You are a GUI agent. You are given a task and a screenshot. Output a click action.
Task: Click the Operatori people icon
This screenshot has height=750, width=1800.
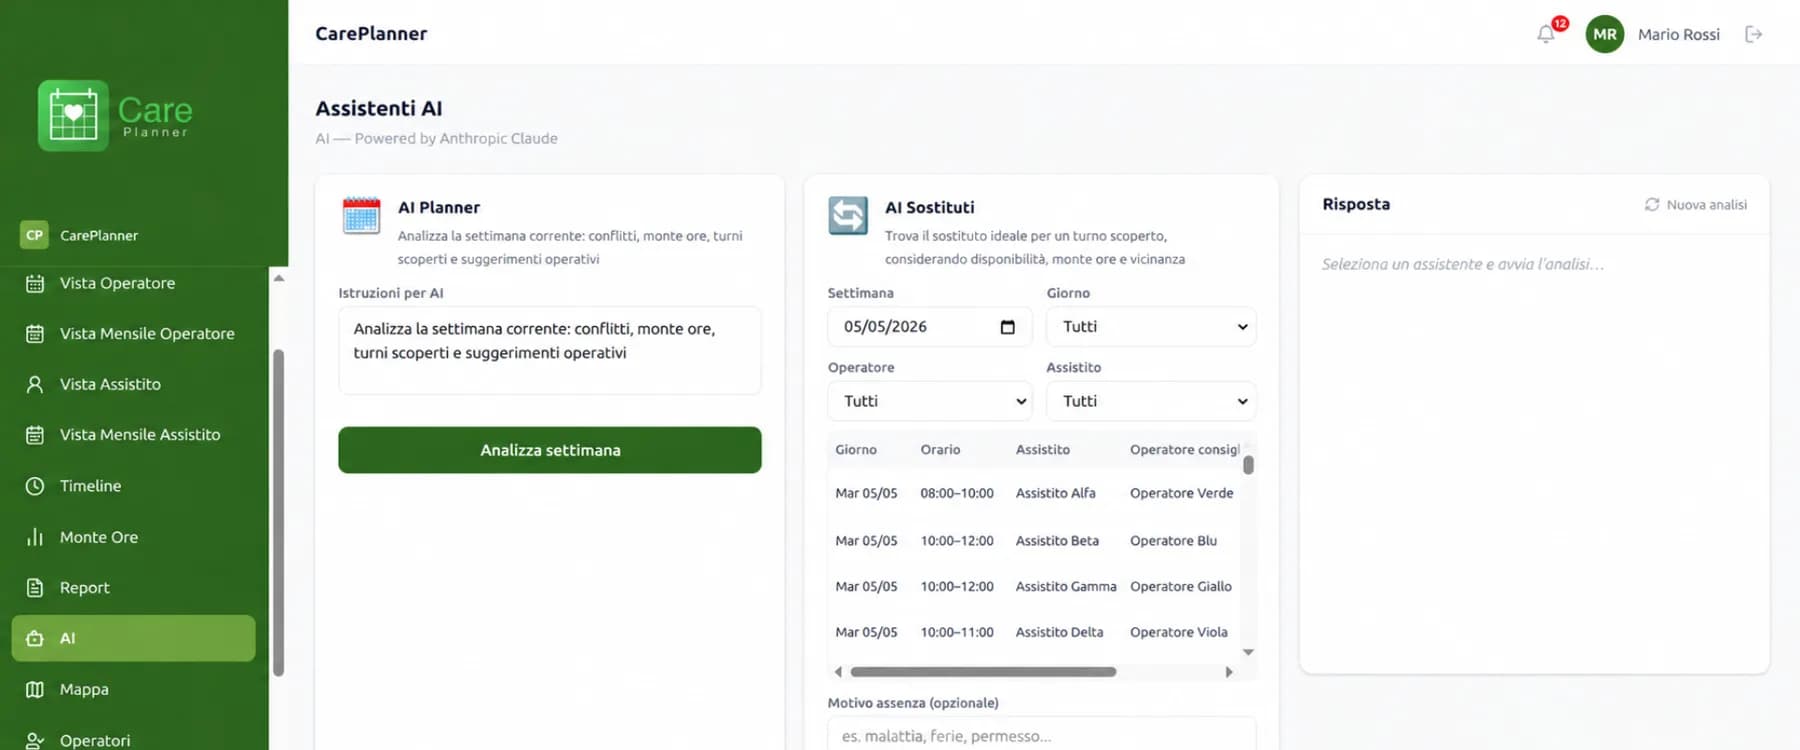[35, 740]
